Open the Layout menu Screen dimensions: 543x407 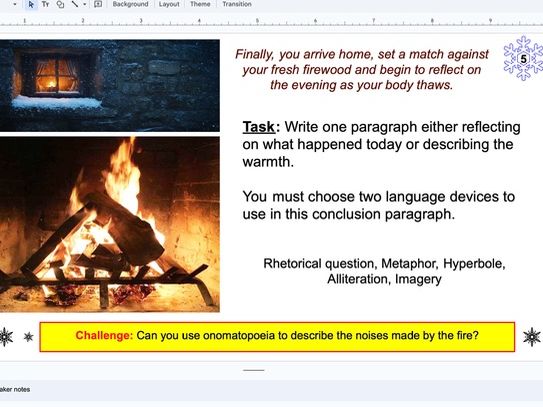(x=169, y=5)
